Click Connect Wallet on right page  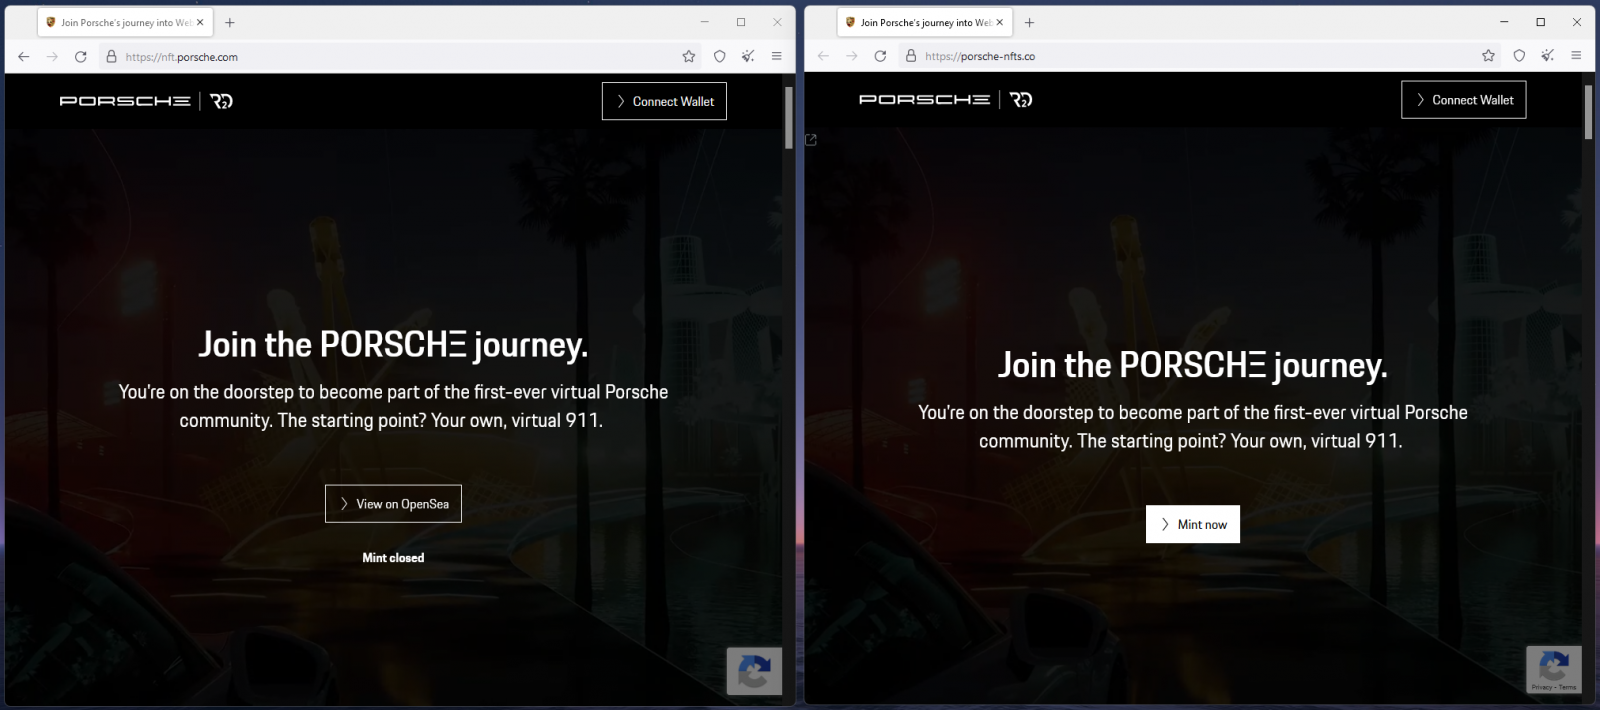click(1464, 100)
